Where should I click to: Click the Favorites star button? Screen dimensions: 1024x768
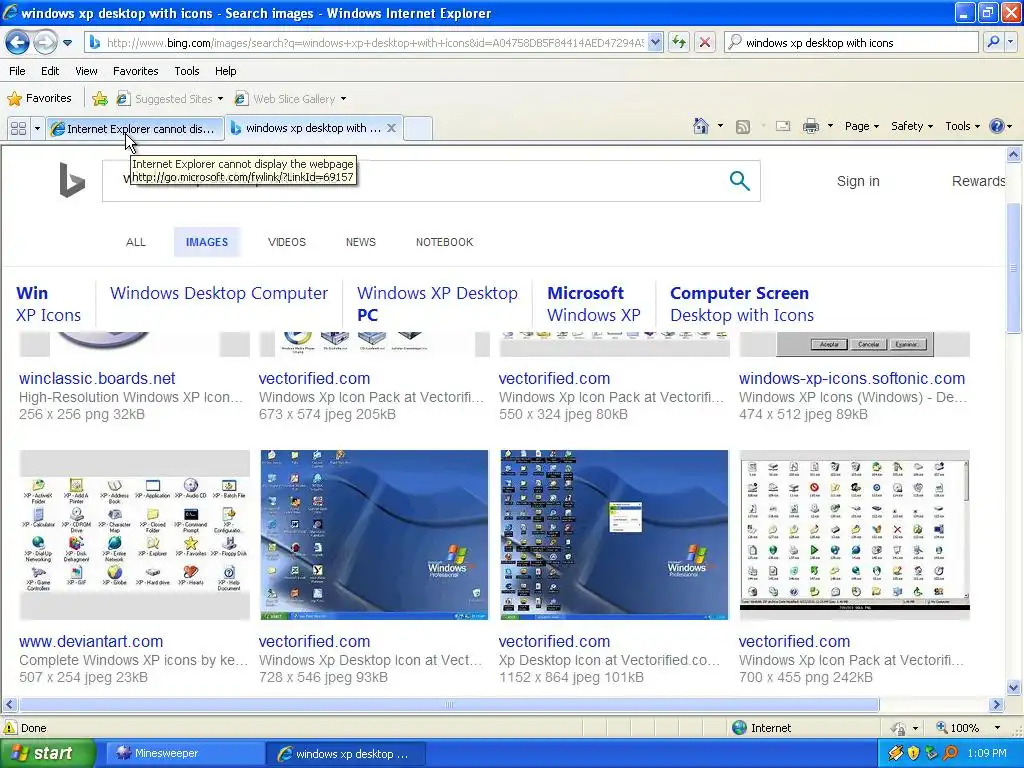[39, 99]
